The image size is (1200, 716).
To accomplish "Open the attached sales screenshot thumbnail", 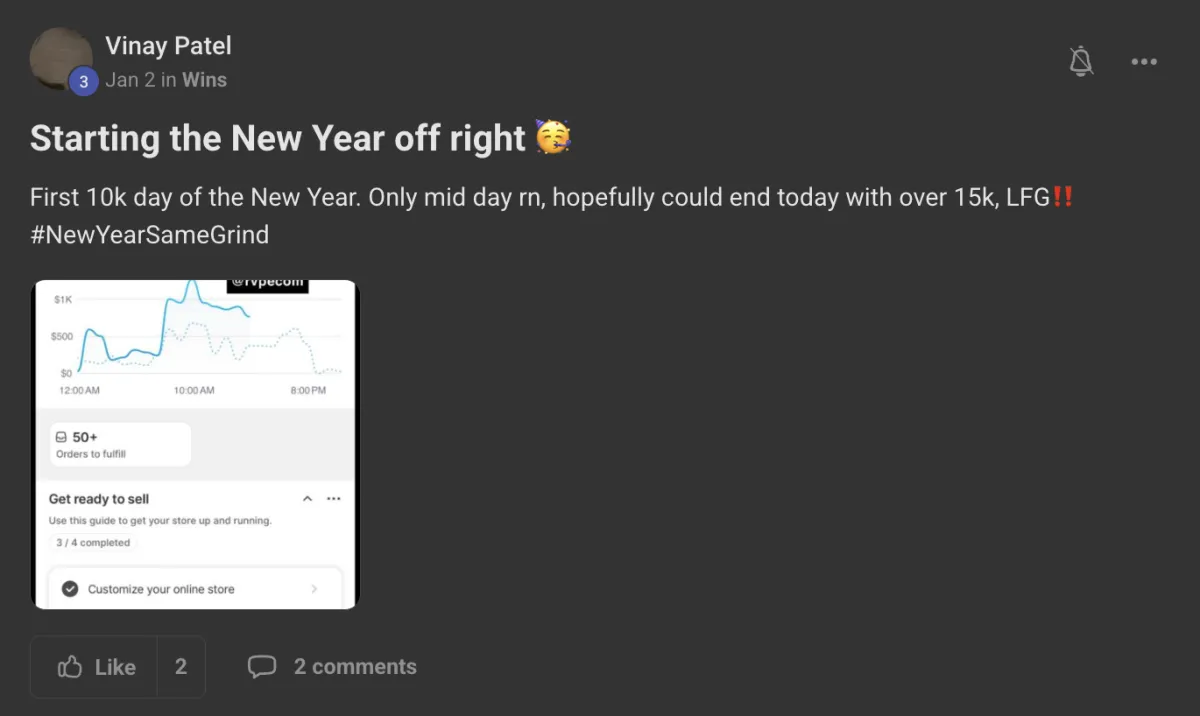I will pos(195,444).
